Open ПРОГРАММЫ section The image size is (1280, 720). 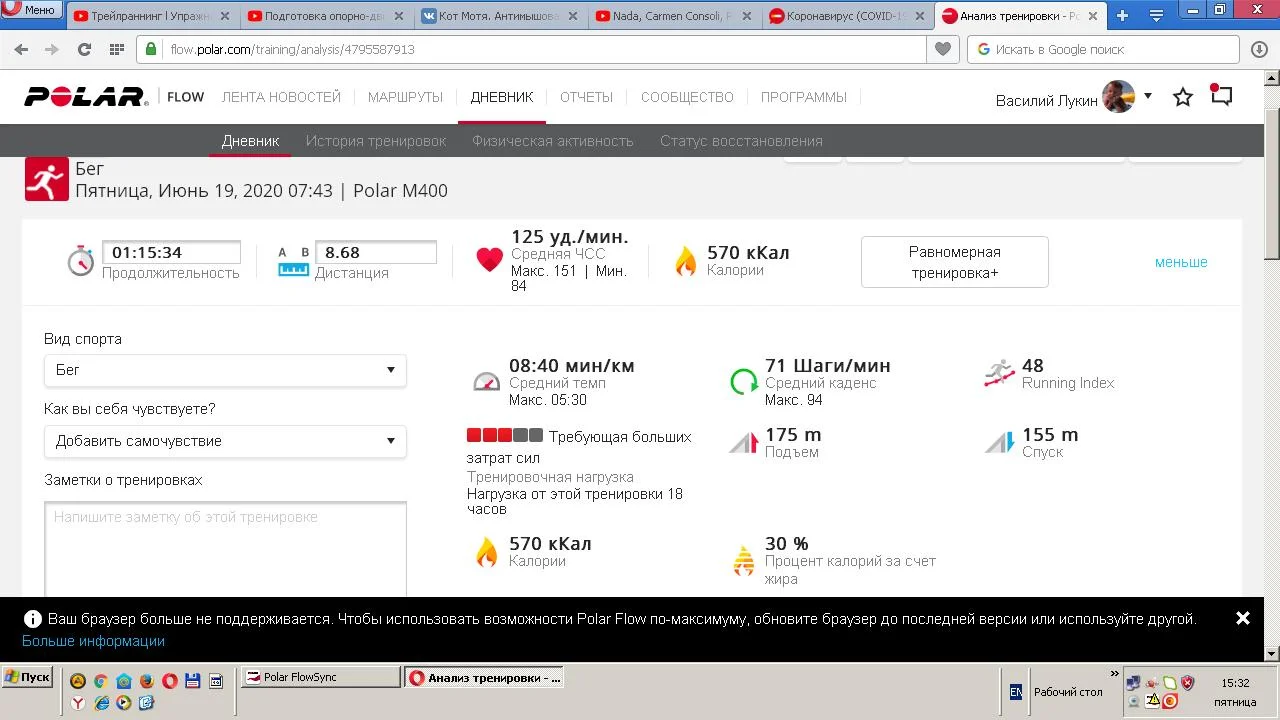pos(804,97)
